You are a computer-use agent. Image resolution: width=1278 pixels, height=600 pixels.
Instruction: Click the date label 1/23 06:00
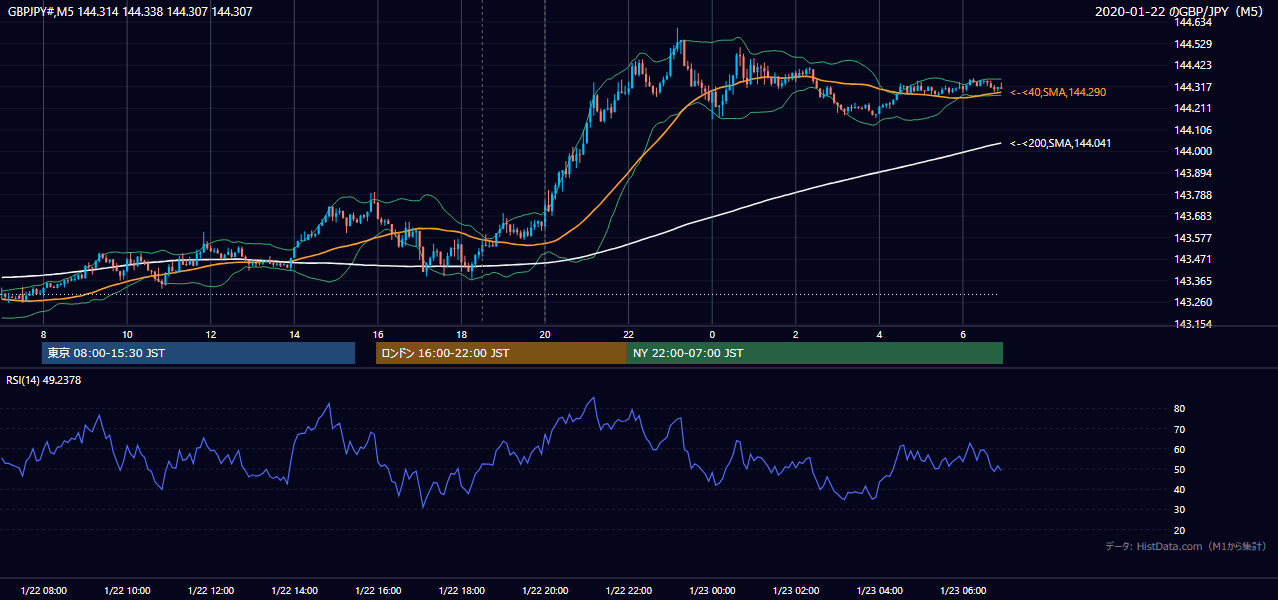pos(962,591)
